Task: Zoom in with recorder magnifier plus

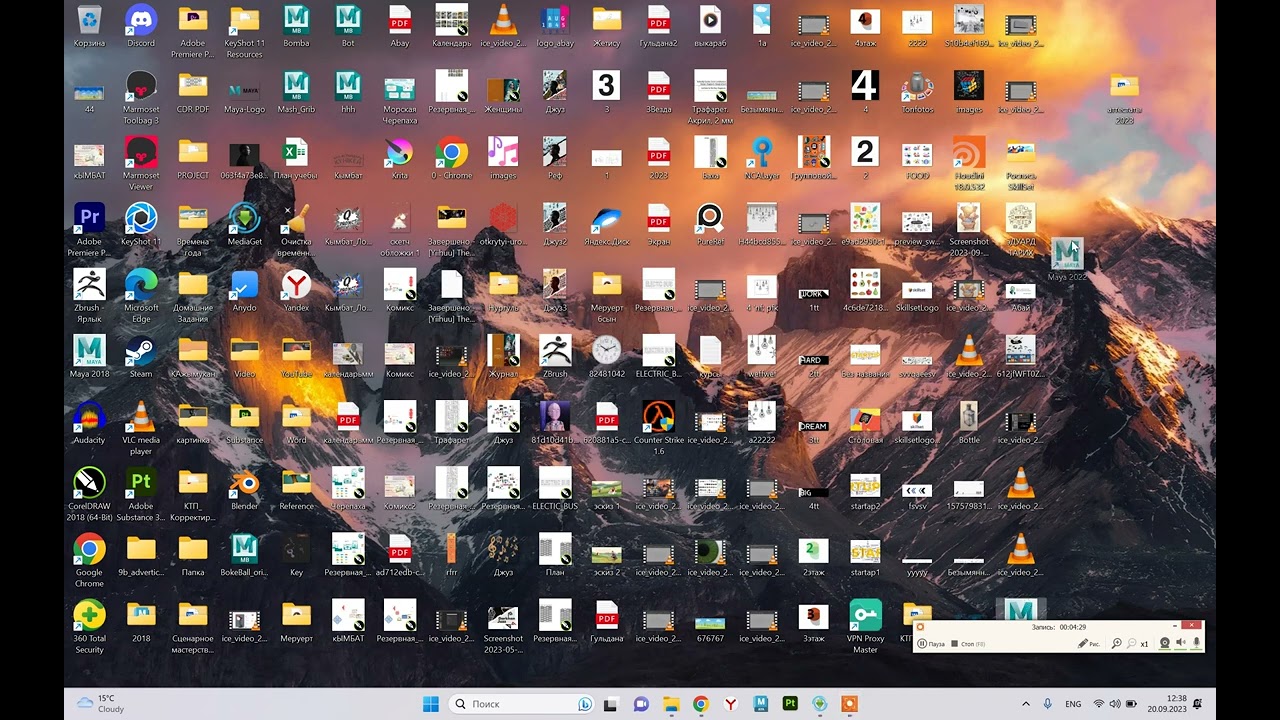Action: click(1116, 644)
